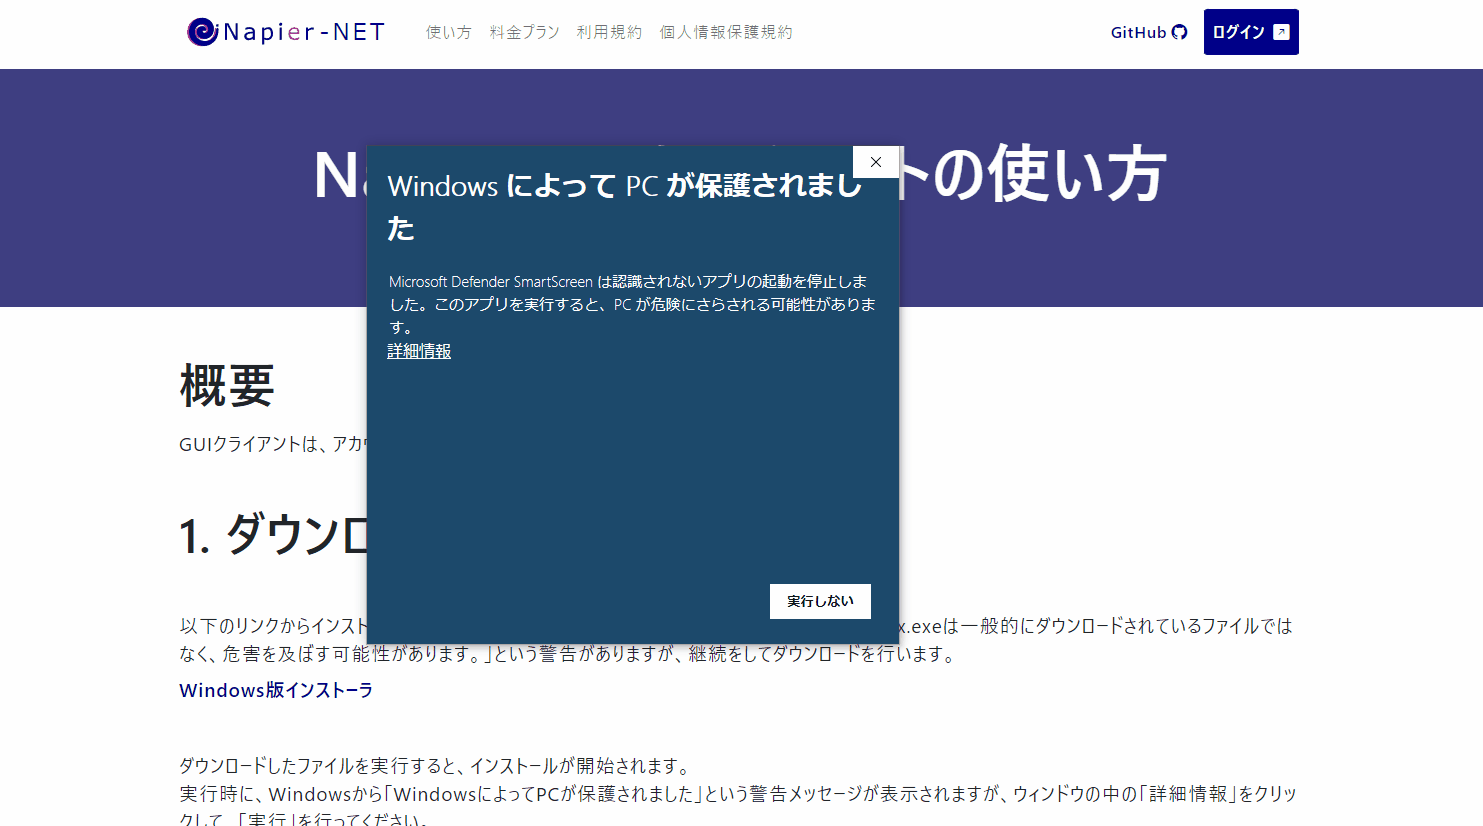Open the 利用規約 menu item

point(609,32)
